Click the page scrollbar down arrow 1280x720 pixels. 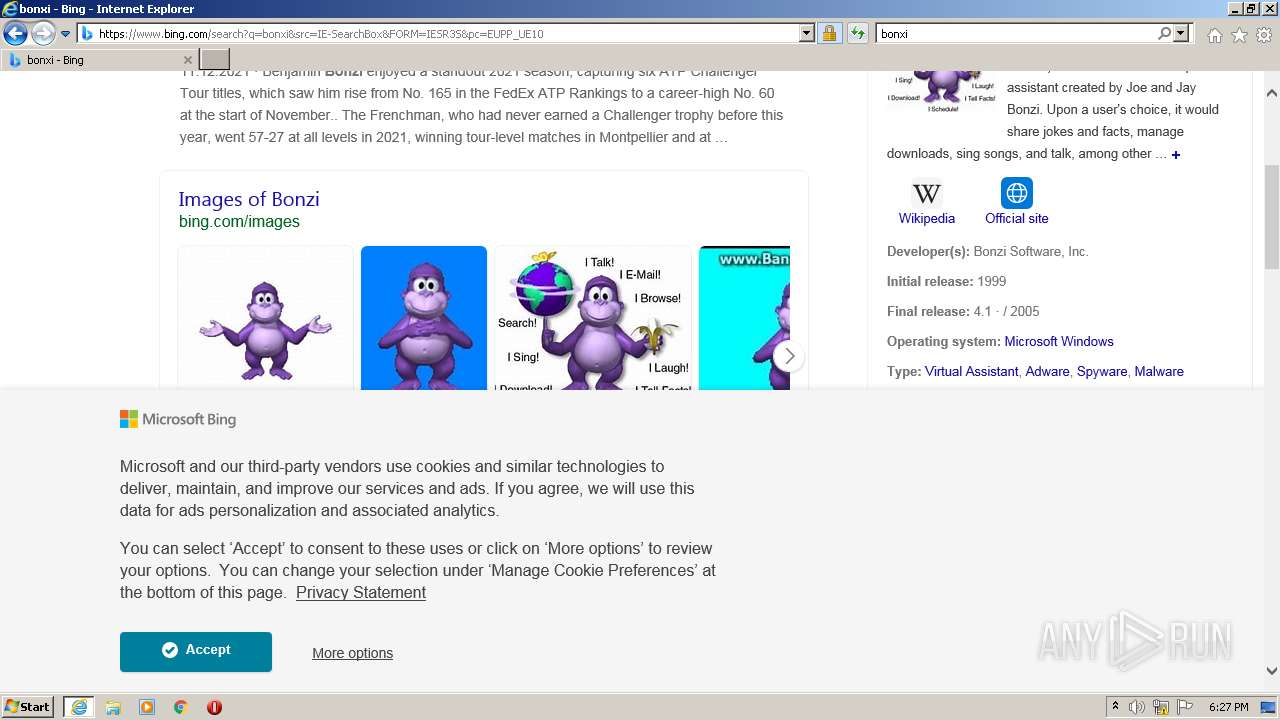point(1272,672)
